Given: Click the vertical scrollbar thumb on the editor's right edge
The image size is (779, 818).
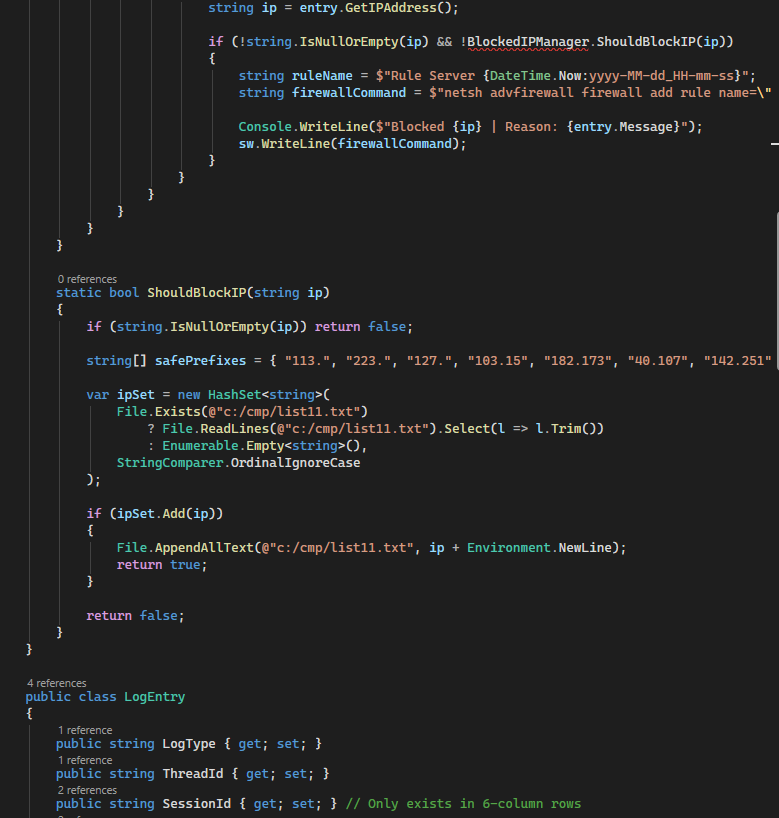Looking at the screenshot, I should tap(777, 291).
